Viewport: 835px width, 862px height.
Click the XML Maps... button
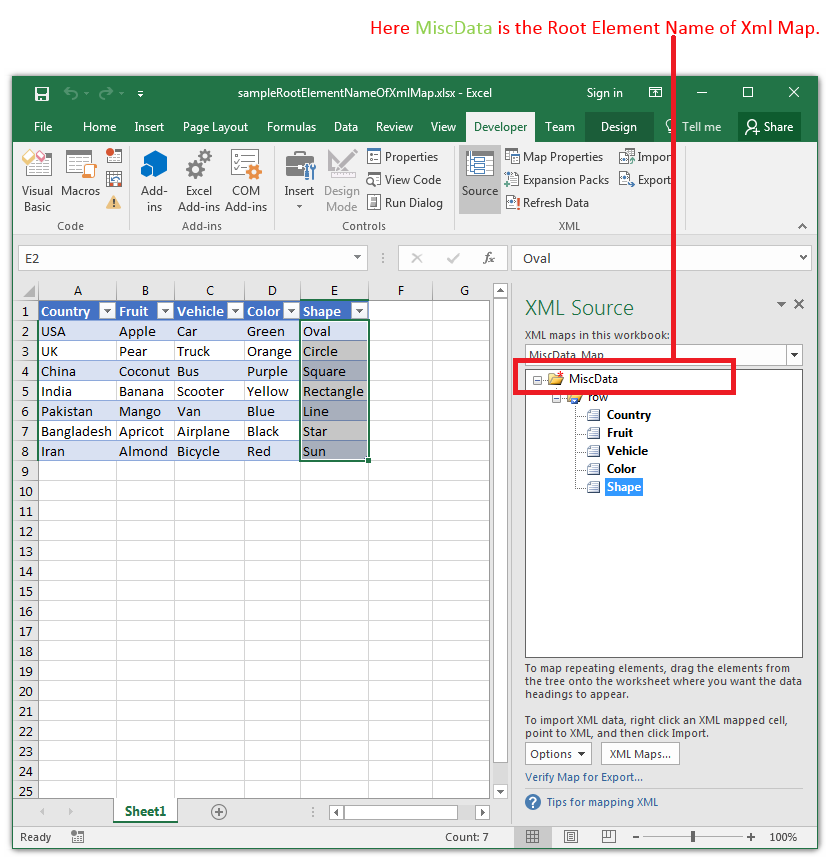tap(640, 754)
